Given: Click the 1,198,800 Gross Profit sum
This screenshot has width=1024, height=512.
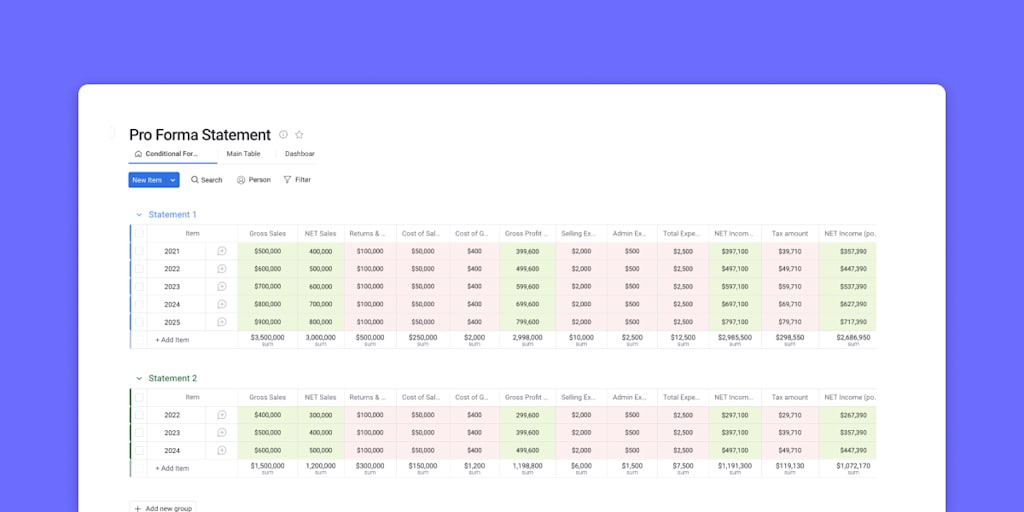Looking at the screenshot, I should tap(527, 466).
